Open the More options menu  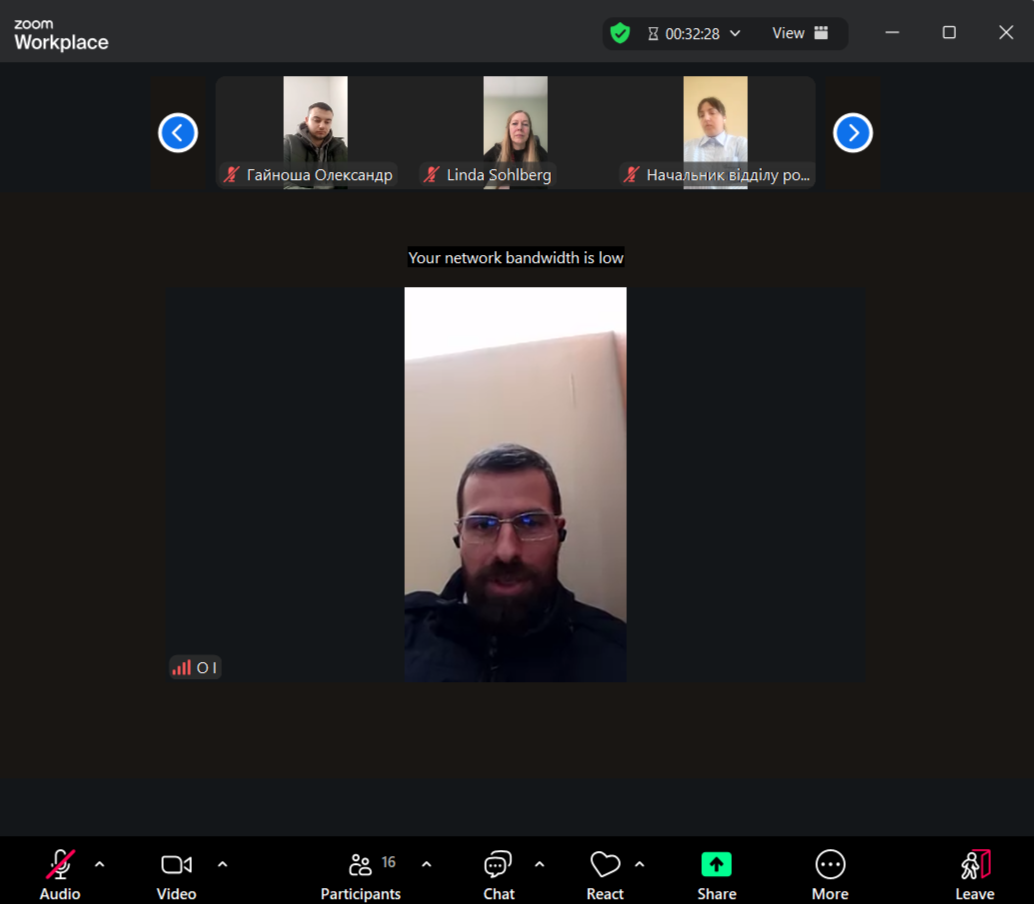[x=830, y=865]
